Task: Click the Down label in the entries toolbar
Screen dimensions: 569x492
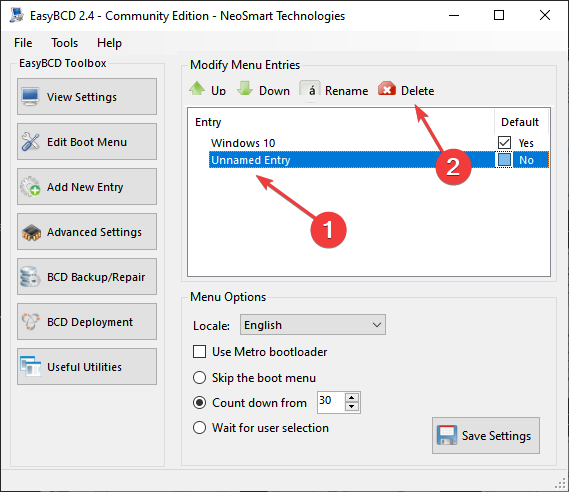Action: coord(274,91)
